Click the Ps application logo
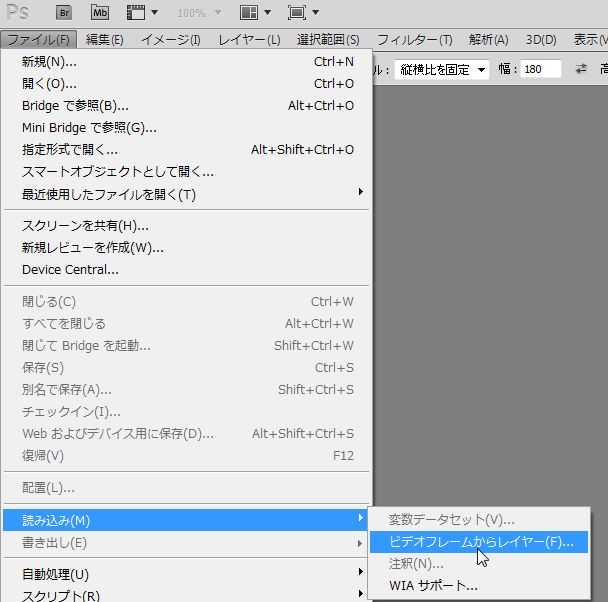The image size is (608, 602). pos(18,12)
